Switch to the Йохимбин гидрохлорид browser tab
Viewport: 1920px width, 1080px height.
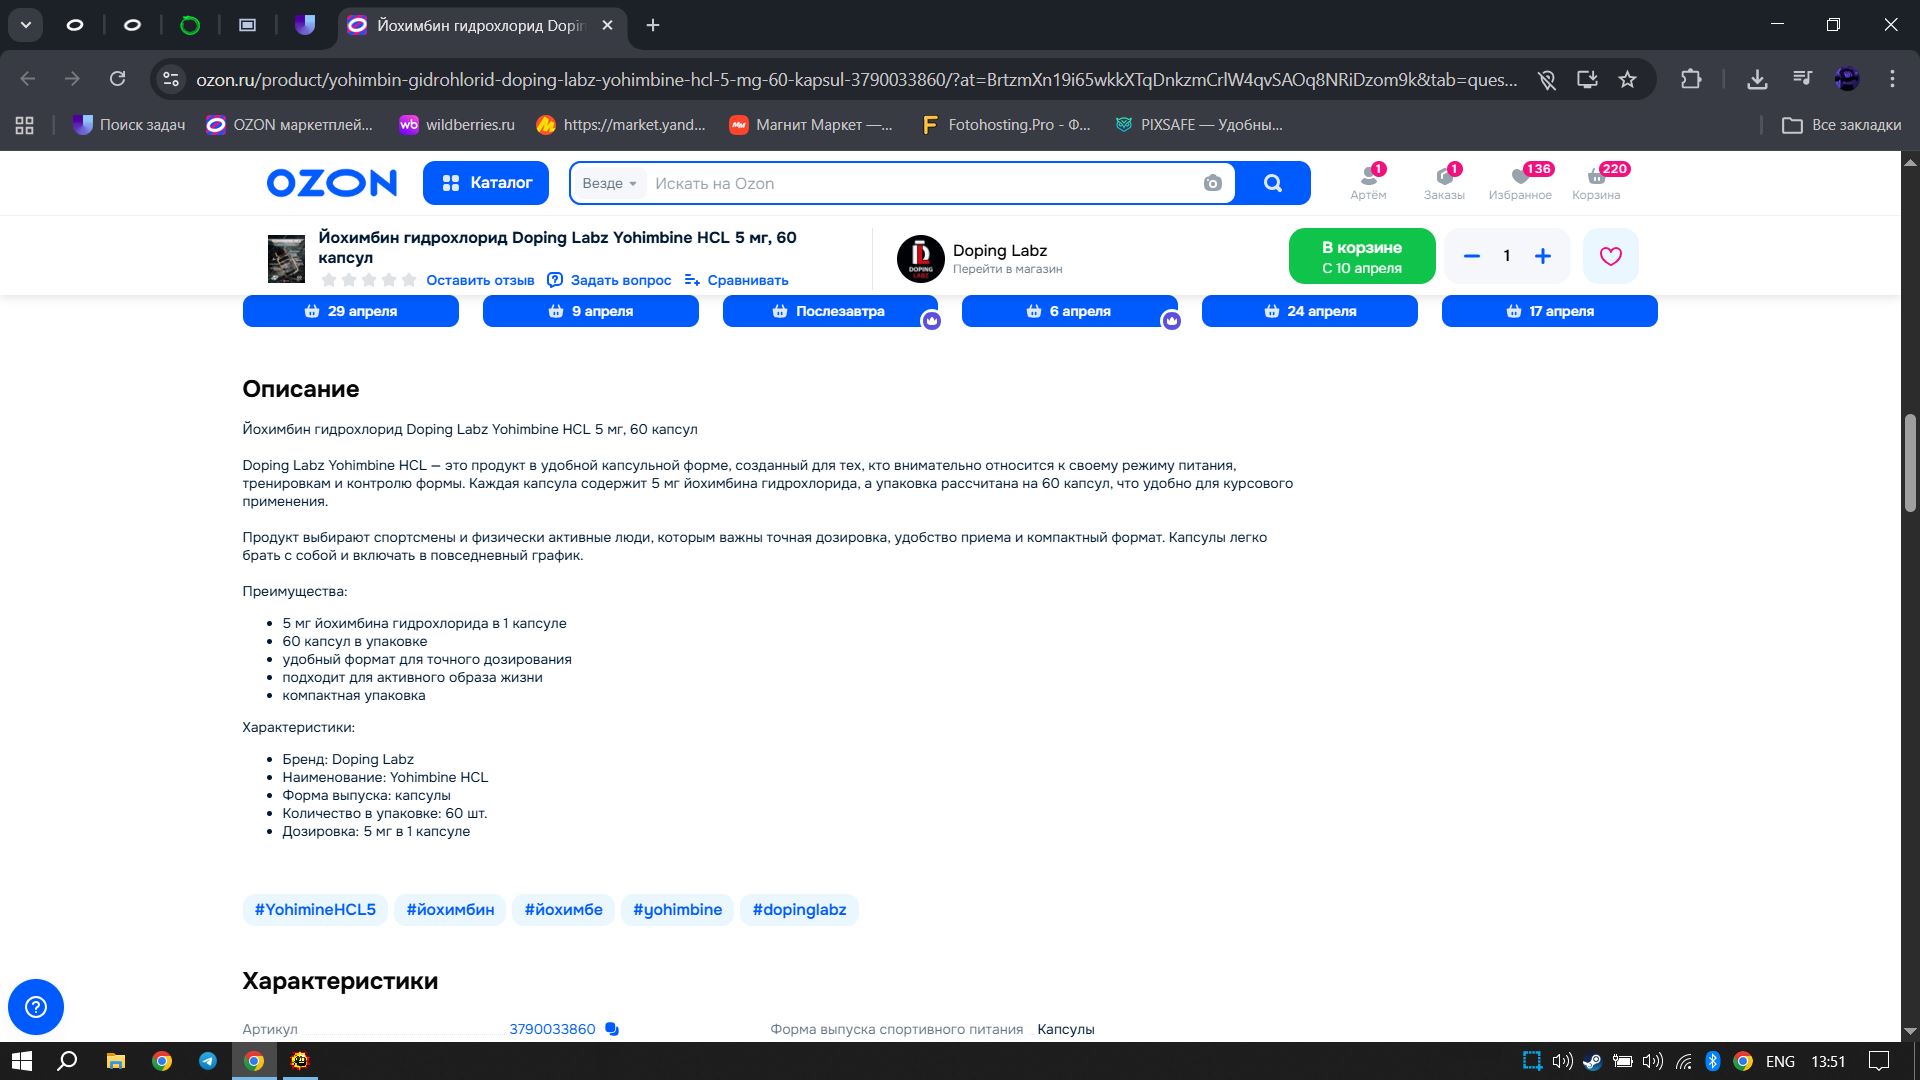[x=478, y=25]
